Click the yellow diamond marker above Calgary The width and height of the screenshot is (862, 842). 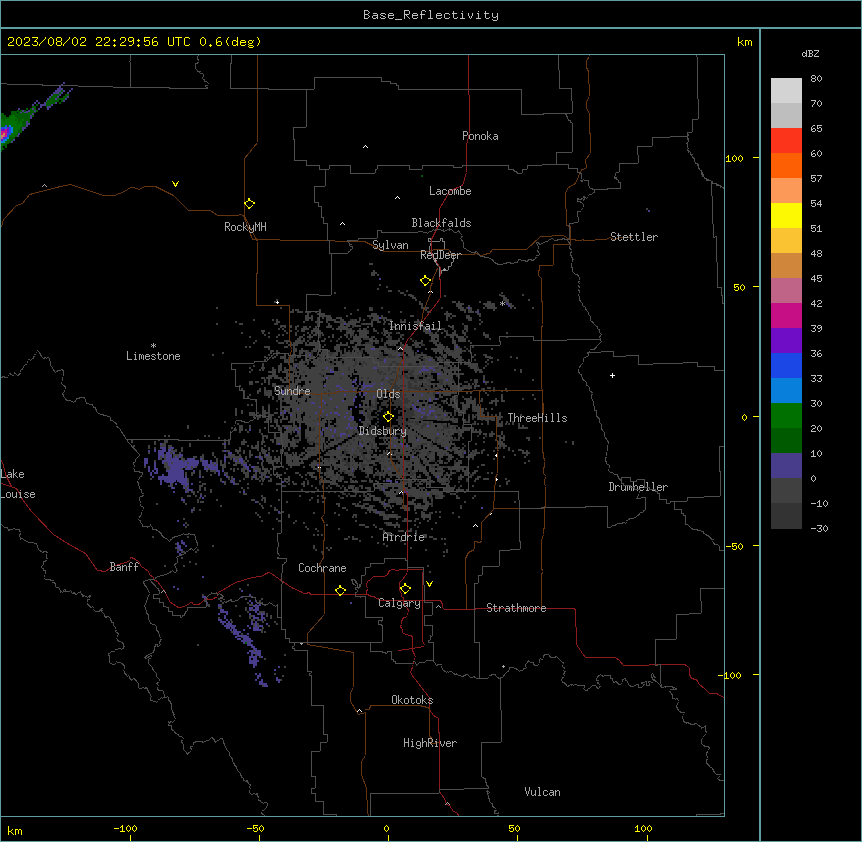[x=405, y=589]
